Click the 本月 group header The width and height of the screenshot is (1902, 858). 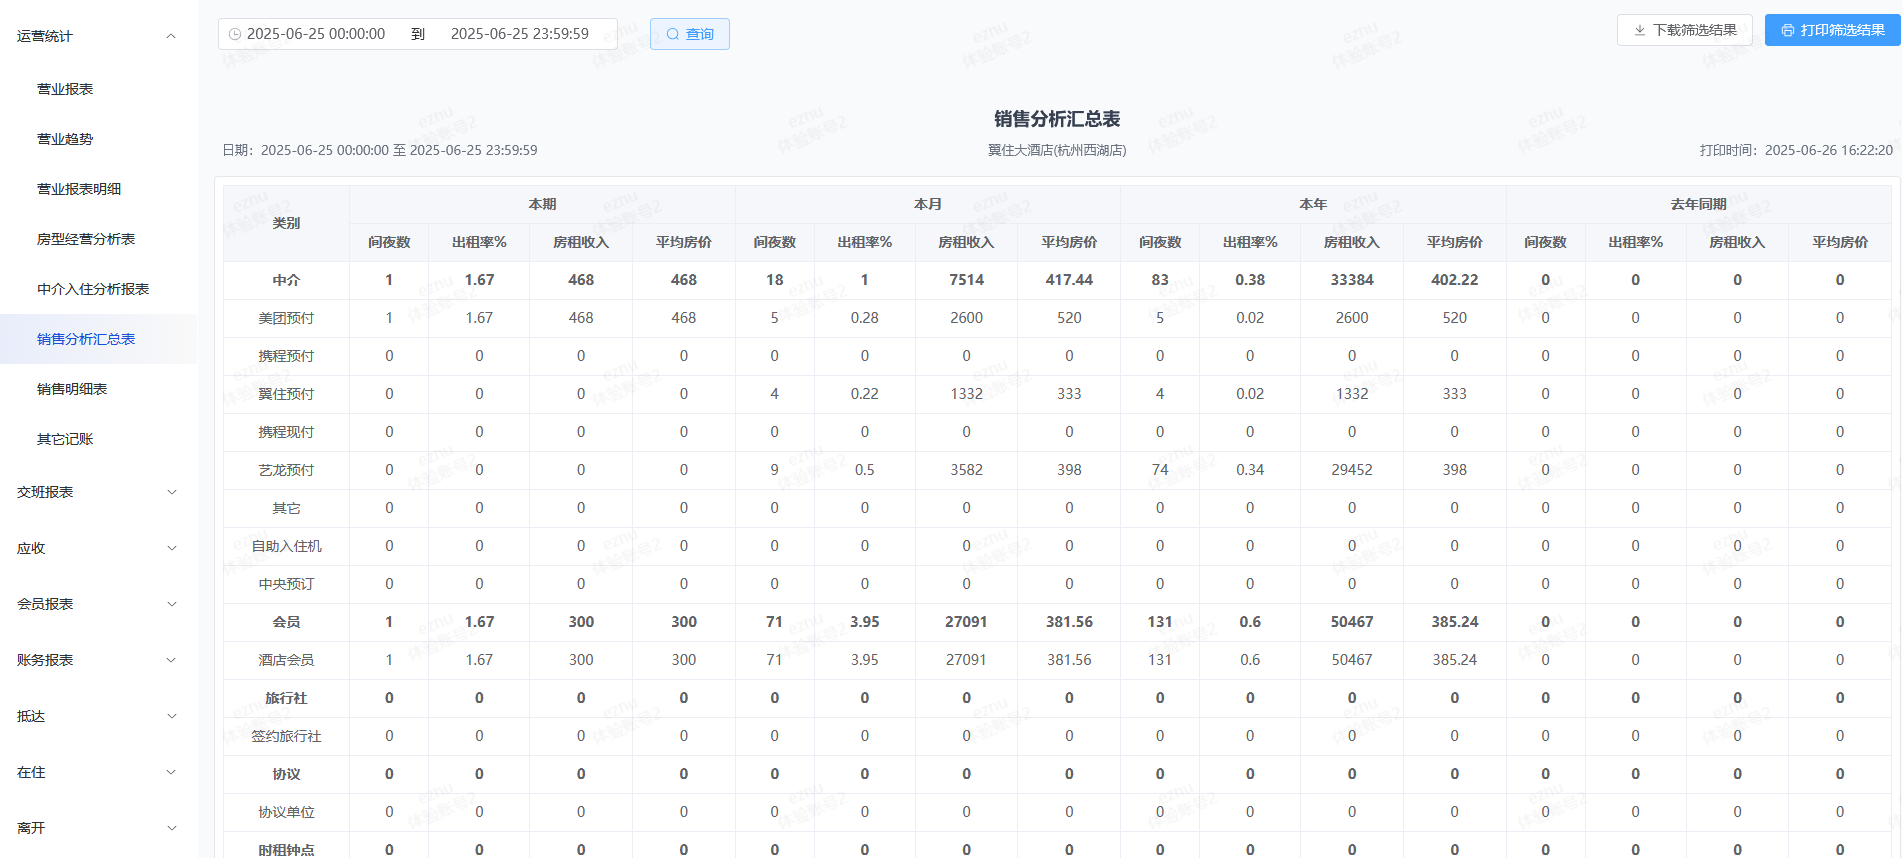click(928, 204)
